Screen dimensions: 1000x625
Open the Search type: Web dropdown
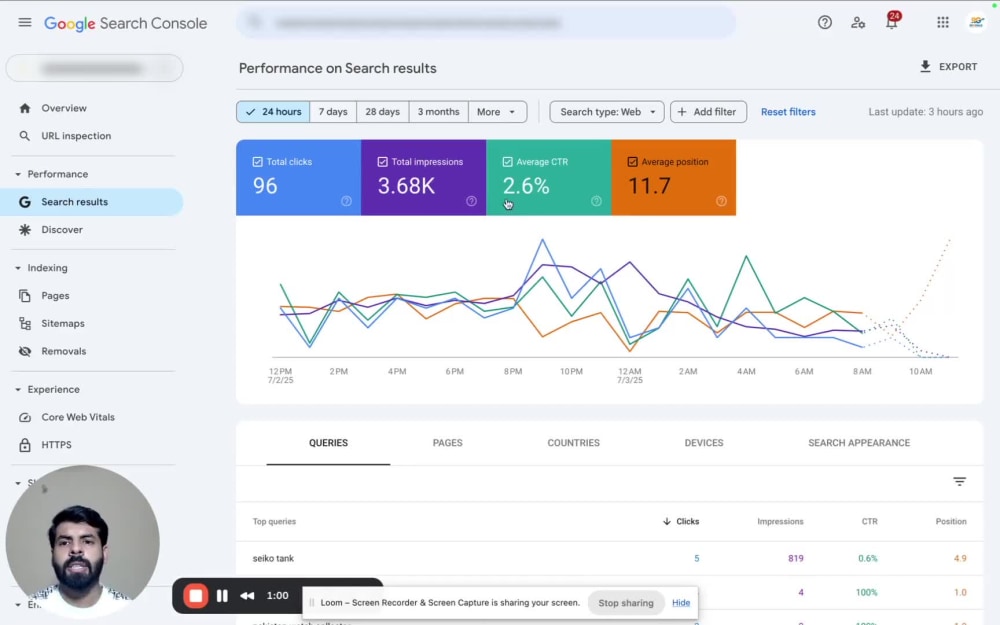(x=607, y=112)
